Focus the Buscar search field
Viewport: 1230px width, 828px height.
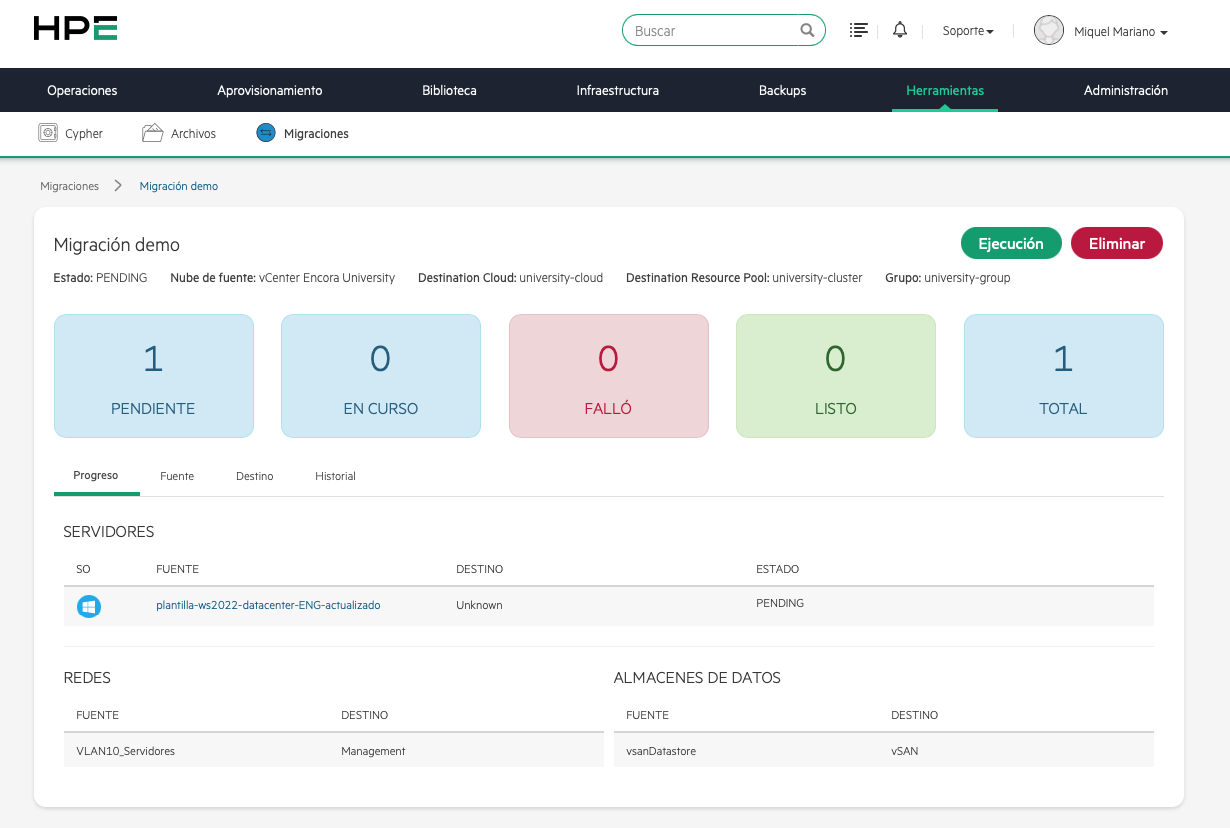[724, 30]
